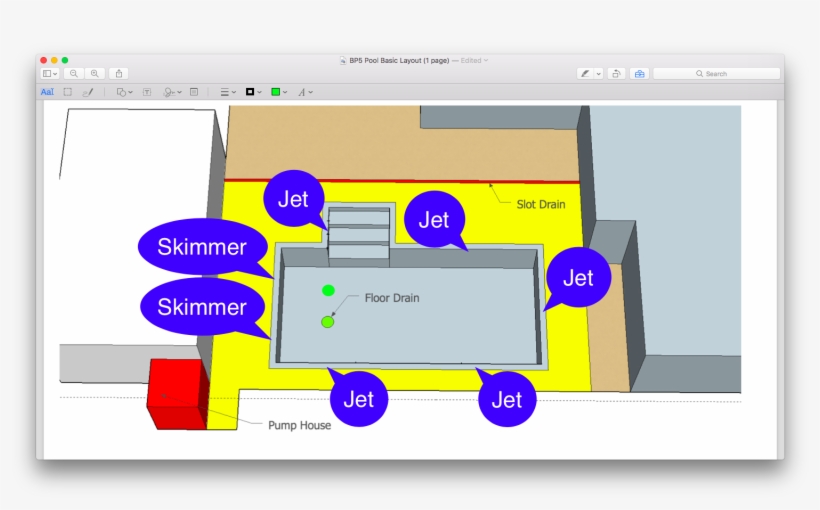Click the Rotate page button
820x510 pixels.
point(617,74)
